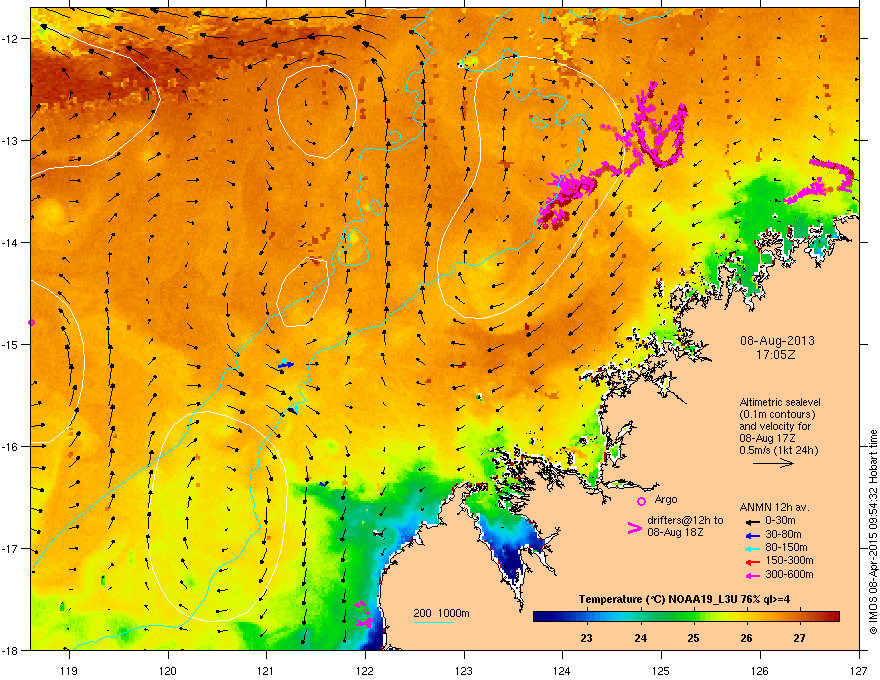Click the longitude axis label 122

tap(365, 670)
